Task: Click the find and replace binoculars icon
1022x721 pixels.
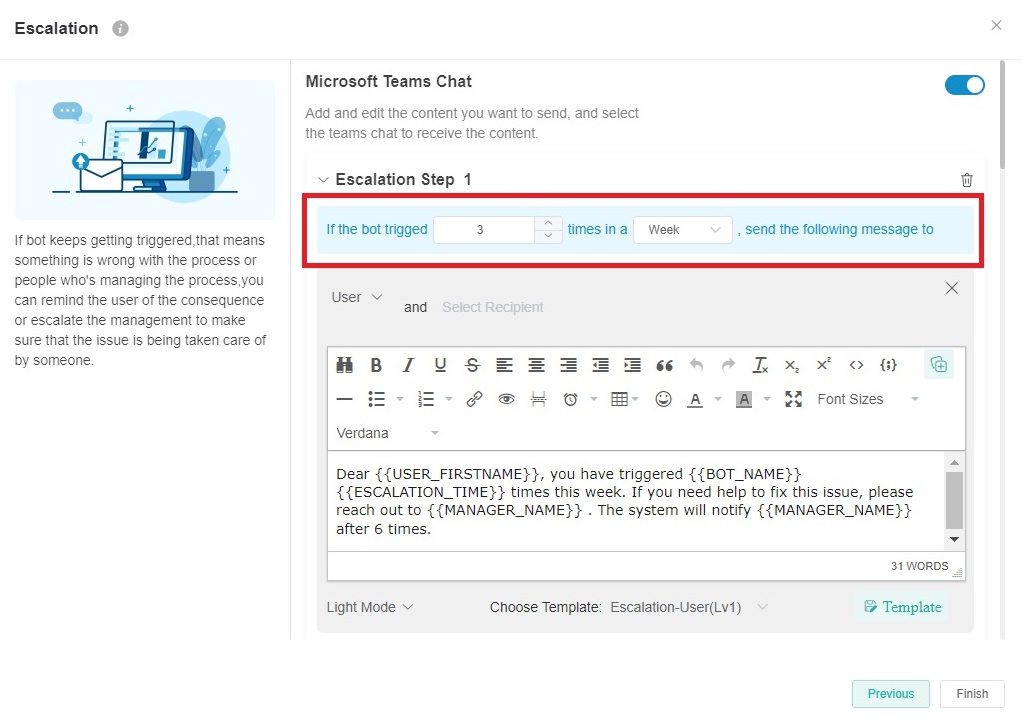Action: 345,365
